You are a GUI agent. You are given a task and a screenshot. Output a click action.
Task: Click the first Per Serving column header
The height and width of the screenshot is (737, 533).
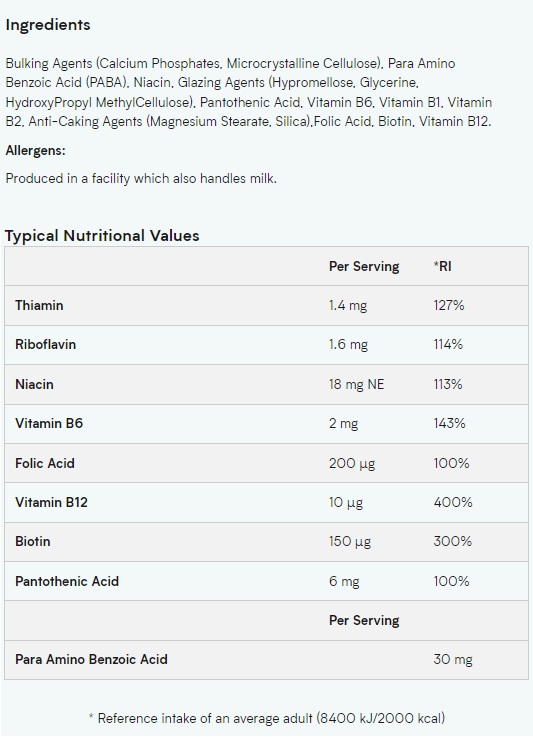pos(364,267)
